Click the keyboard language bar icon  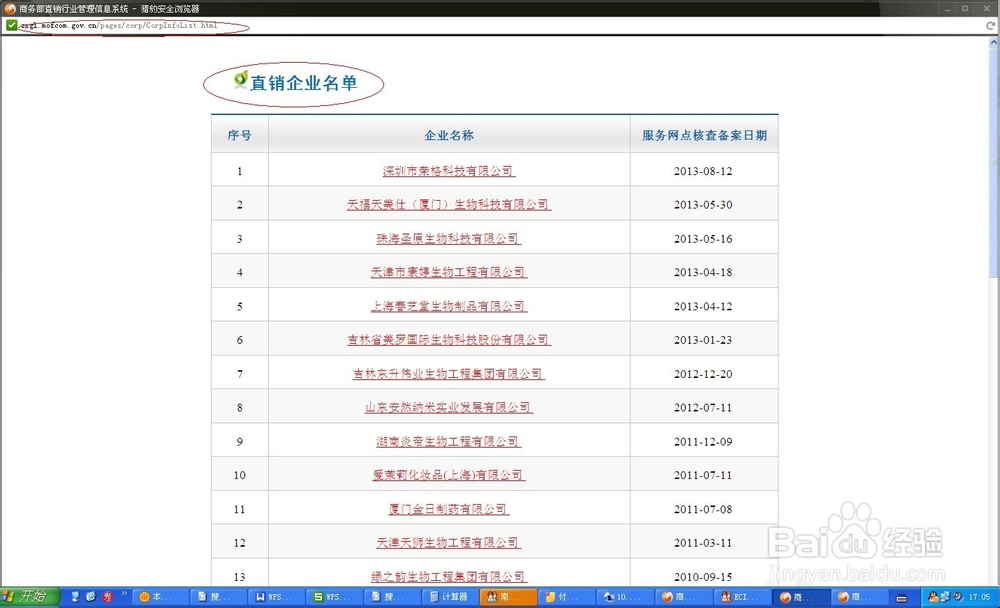click(901, 598)
